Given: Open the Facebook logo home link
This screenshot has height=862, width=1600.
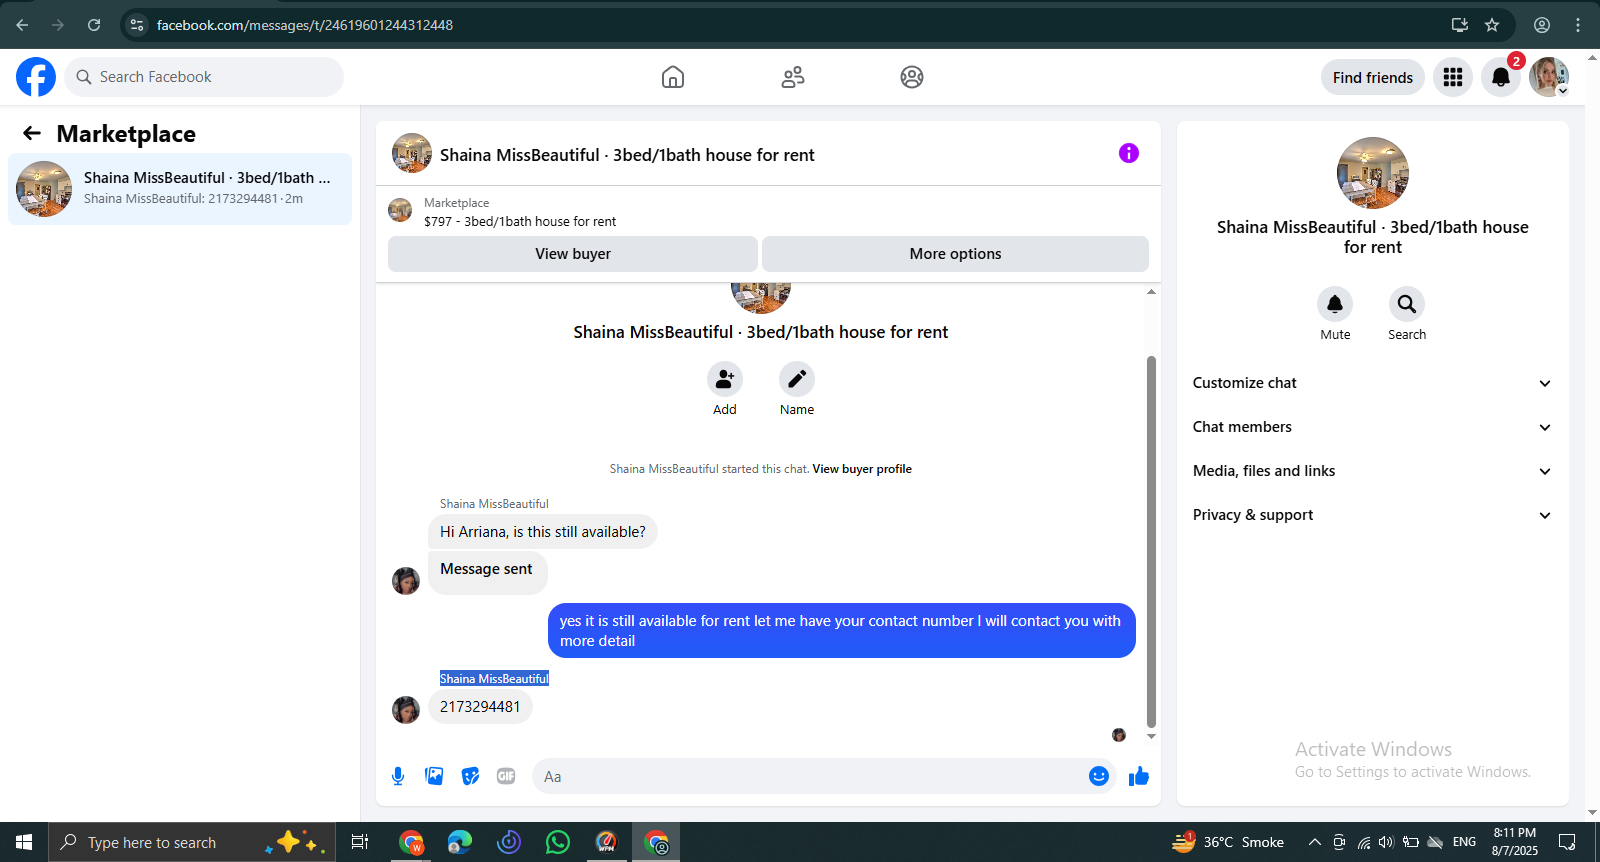Looking at the screenshot, I should tap(36, 77).
